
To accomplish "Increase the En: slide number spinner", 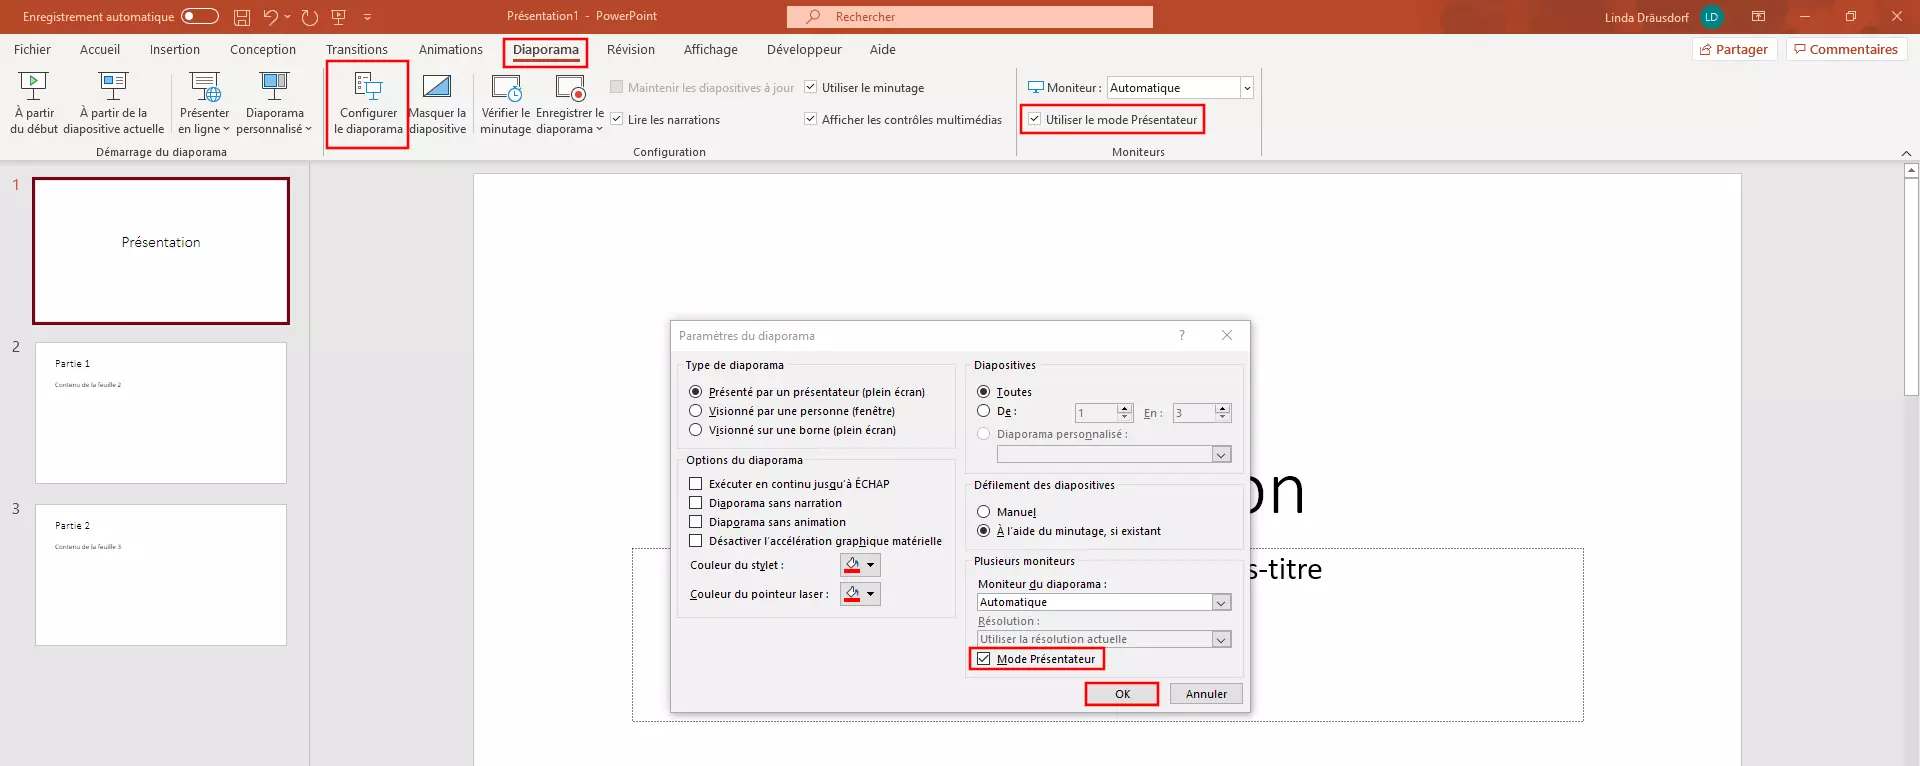I will (1223, 408).
